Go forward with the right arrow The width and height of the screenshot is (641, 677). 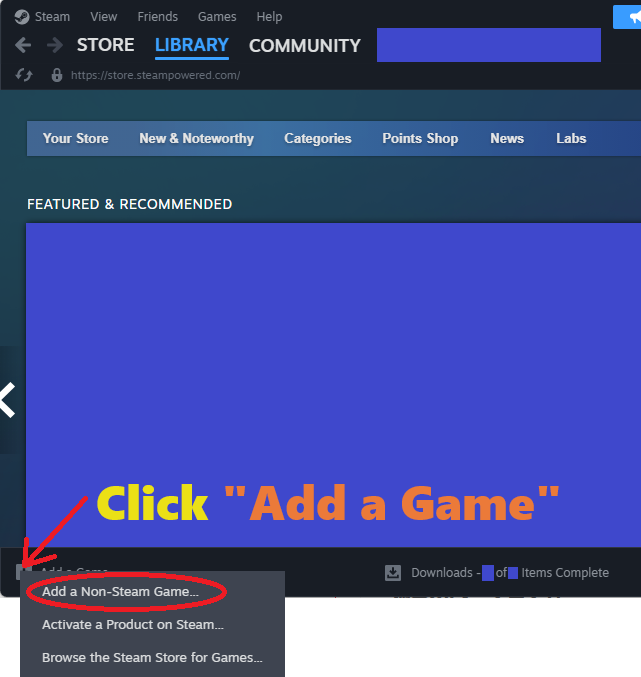(52, 46)
